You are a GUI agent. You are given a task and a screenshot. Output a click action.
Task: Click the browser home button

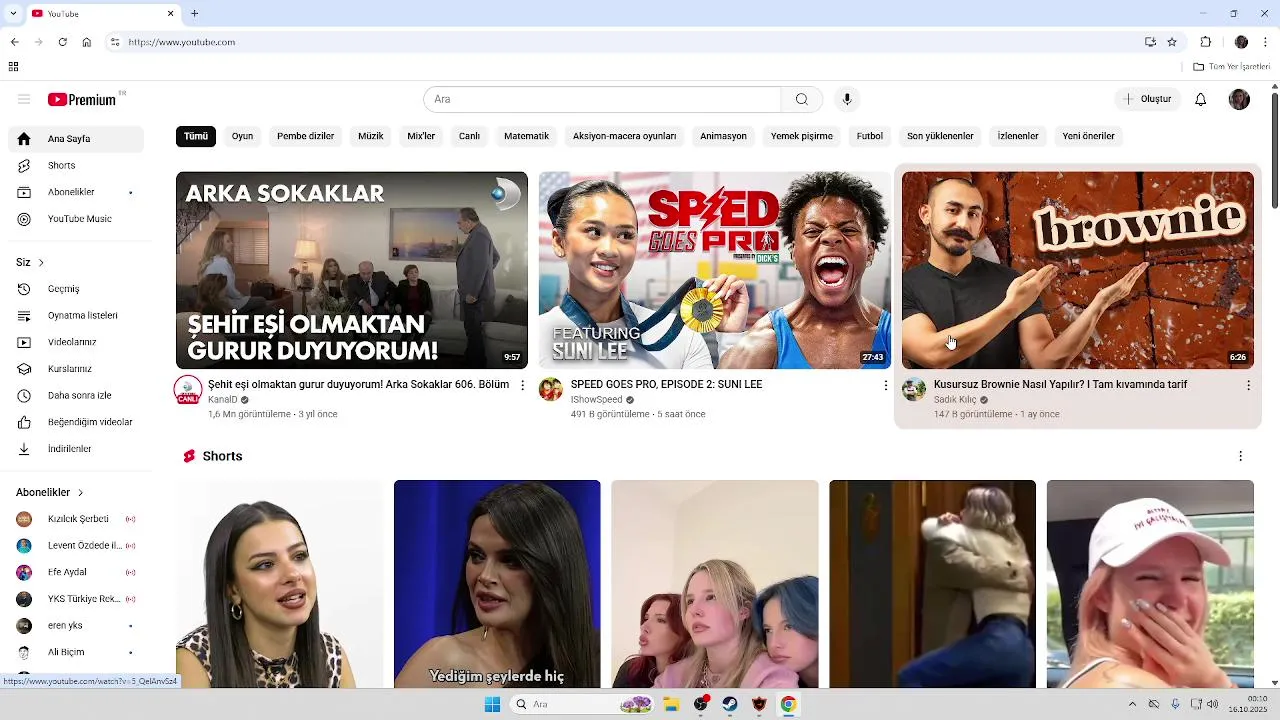[x=87, y=42]
